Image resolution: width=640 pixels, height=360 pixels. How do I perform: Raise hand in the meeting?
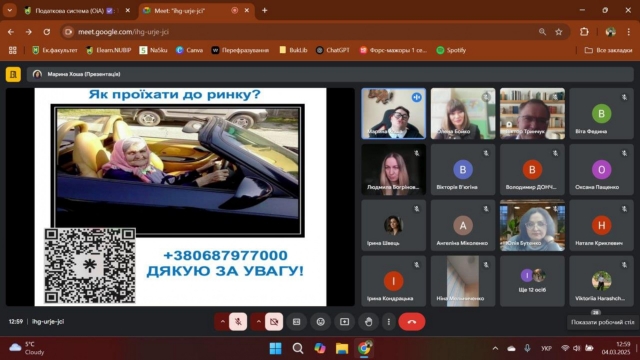368,322
